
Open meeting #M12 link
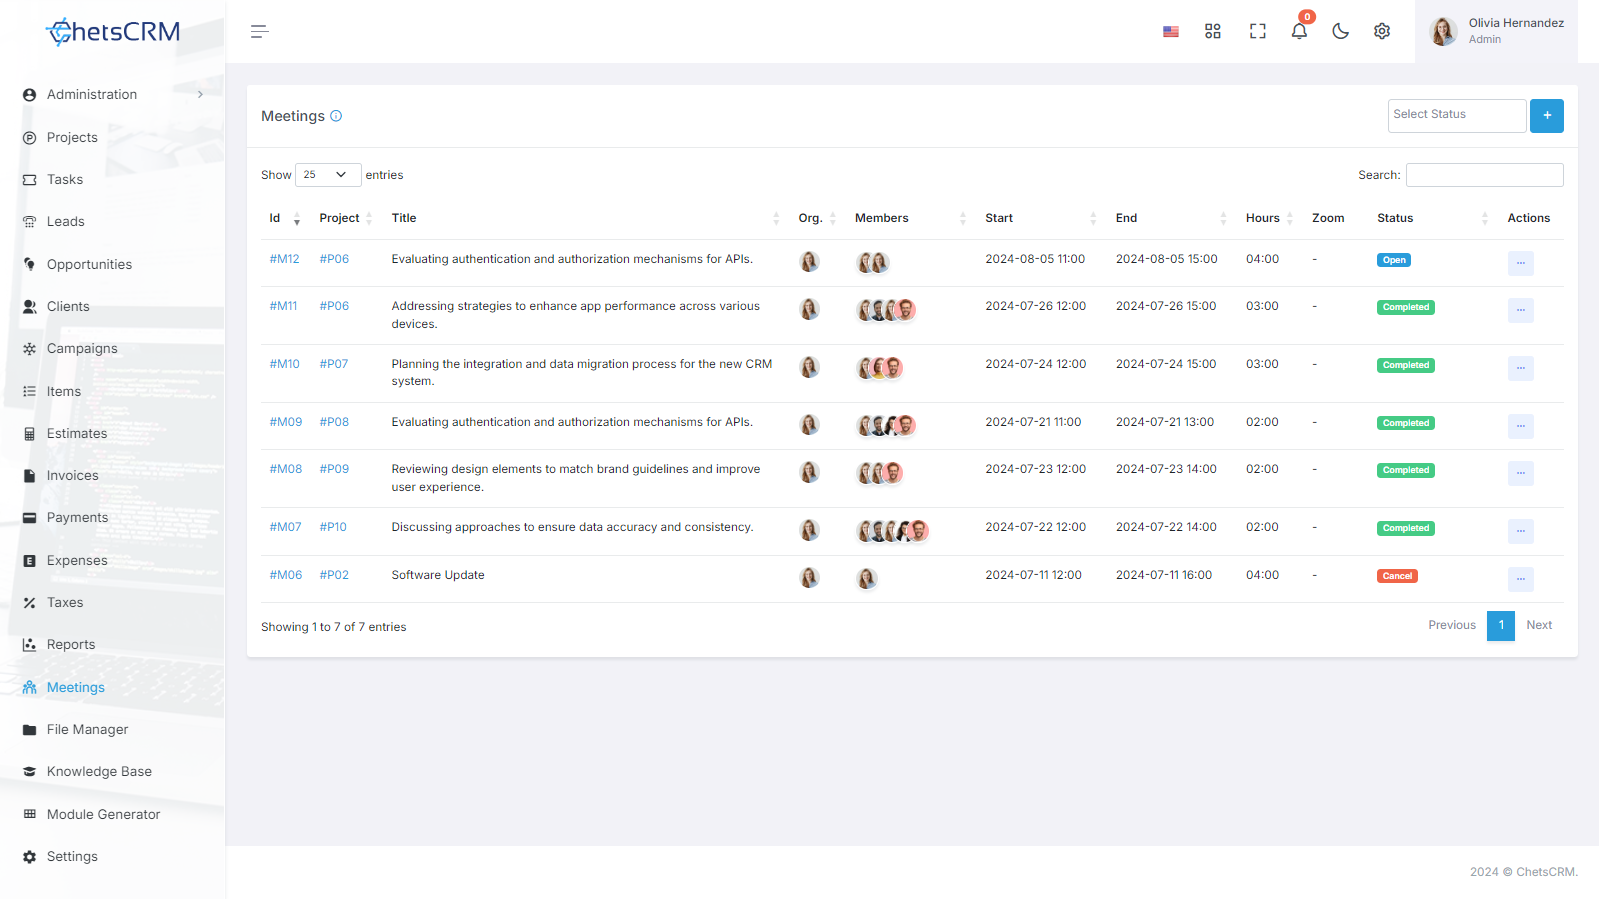[285, 259]
